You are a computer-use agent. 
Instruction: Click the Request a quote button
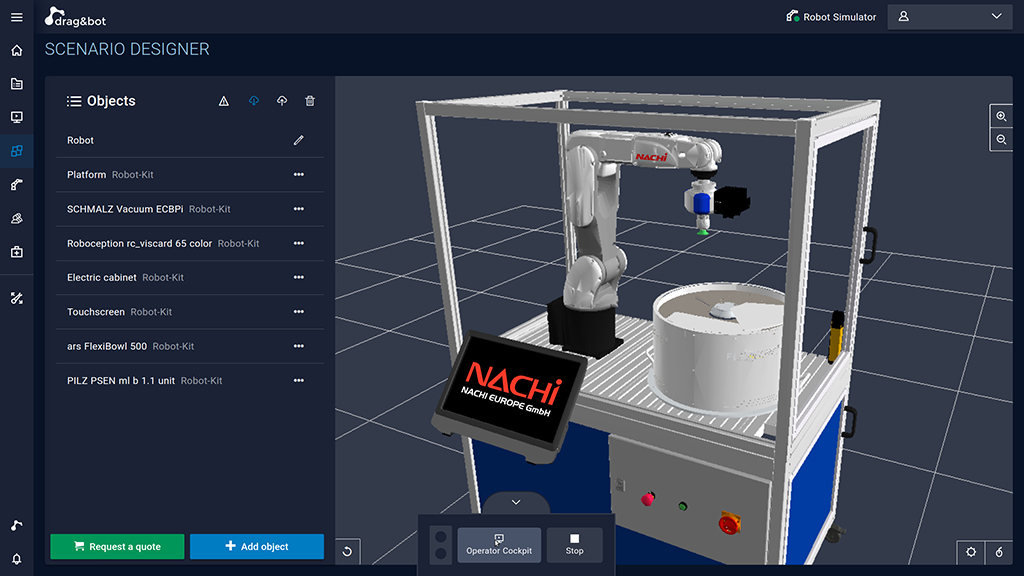(x=118, y=547)
